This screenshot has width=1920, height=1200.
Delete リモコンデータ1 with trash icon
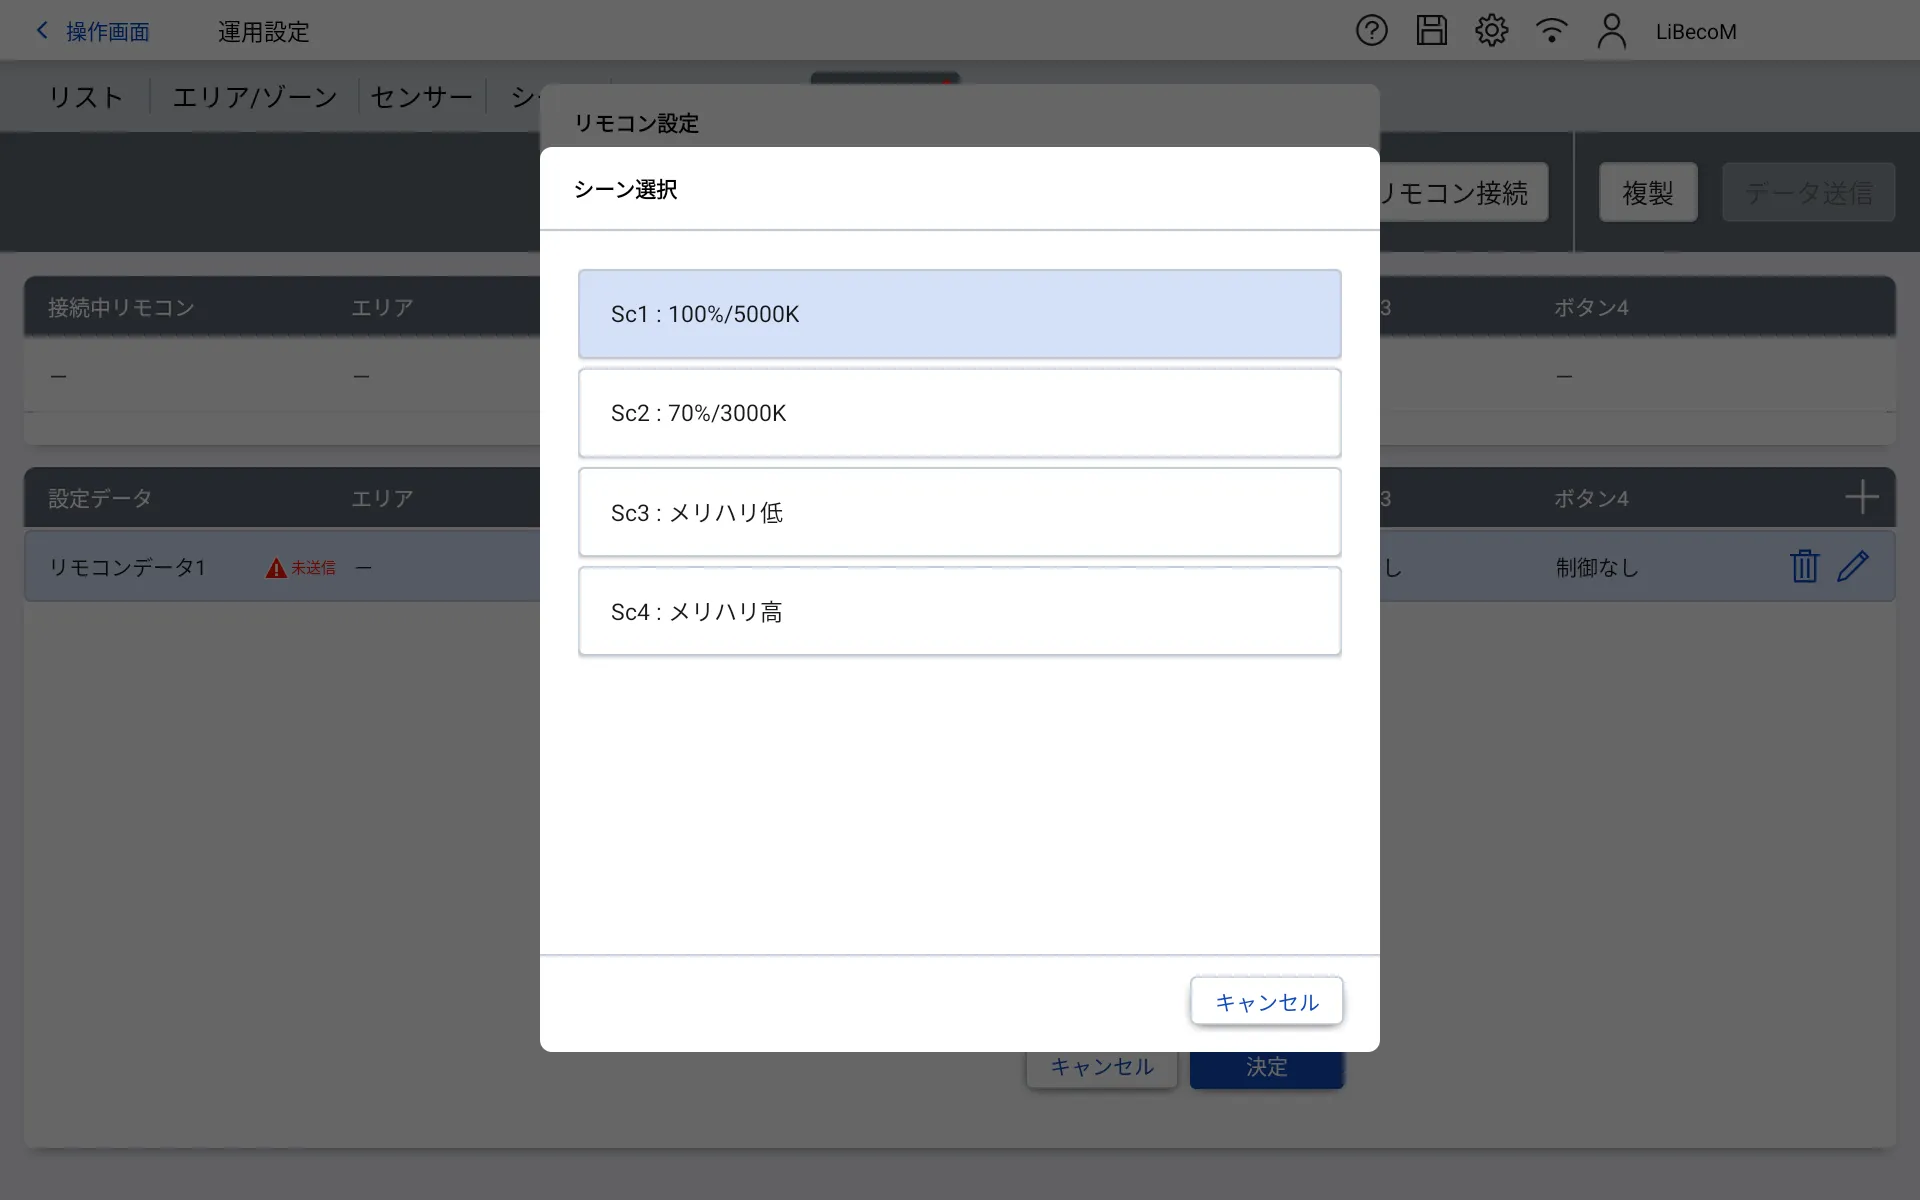point(1804,566)
